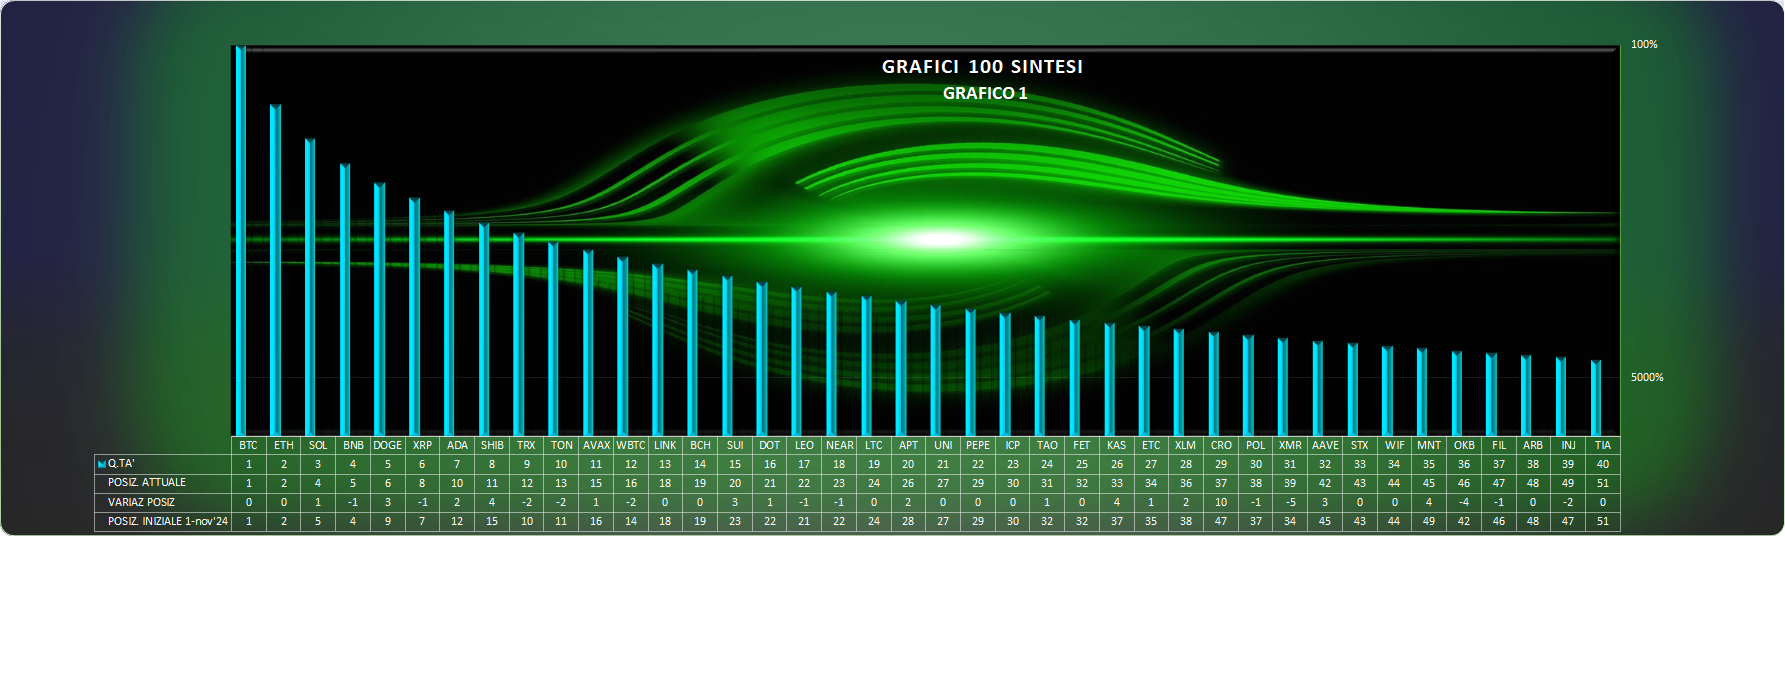The width and height of the screenshot is (1785, 674).
Task: Select POSIZ. INIZIALE value under SHIB
Action: click(x=491, y=521)
